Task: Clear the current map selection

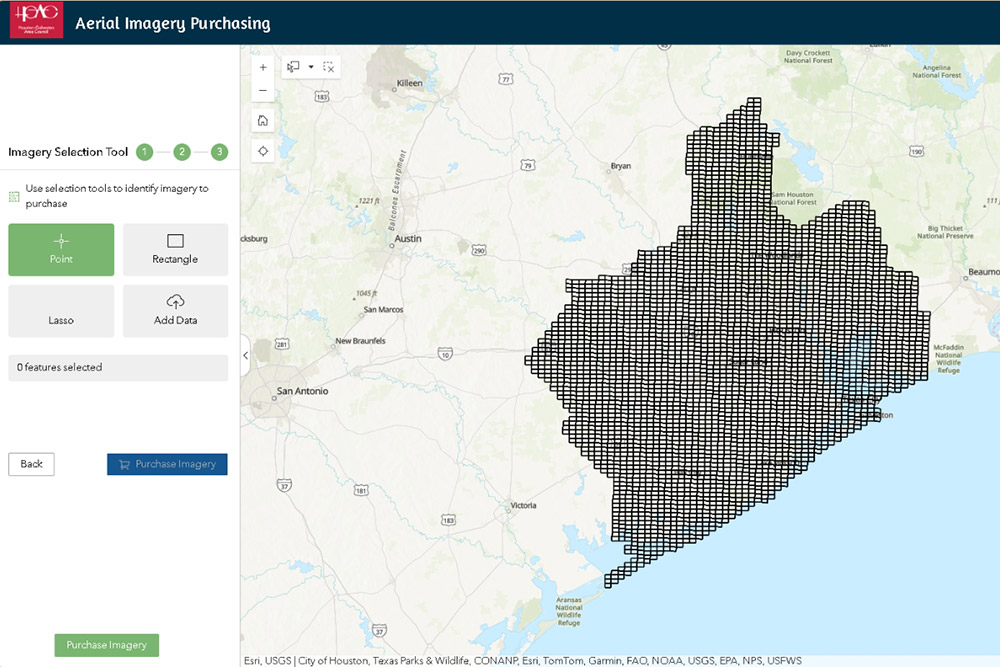Action: point(329,66)
